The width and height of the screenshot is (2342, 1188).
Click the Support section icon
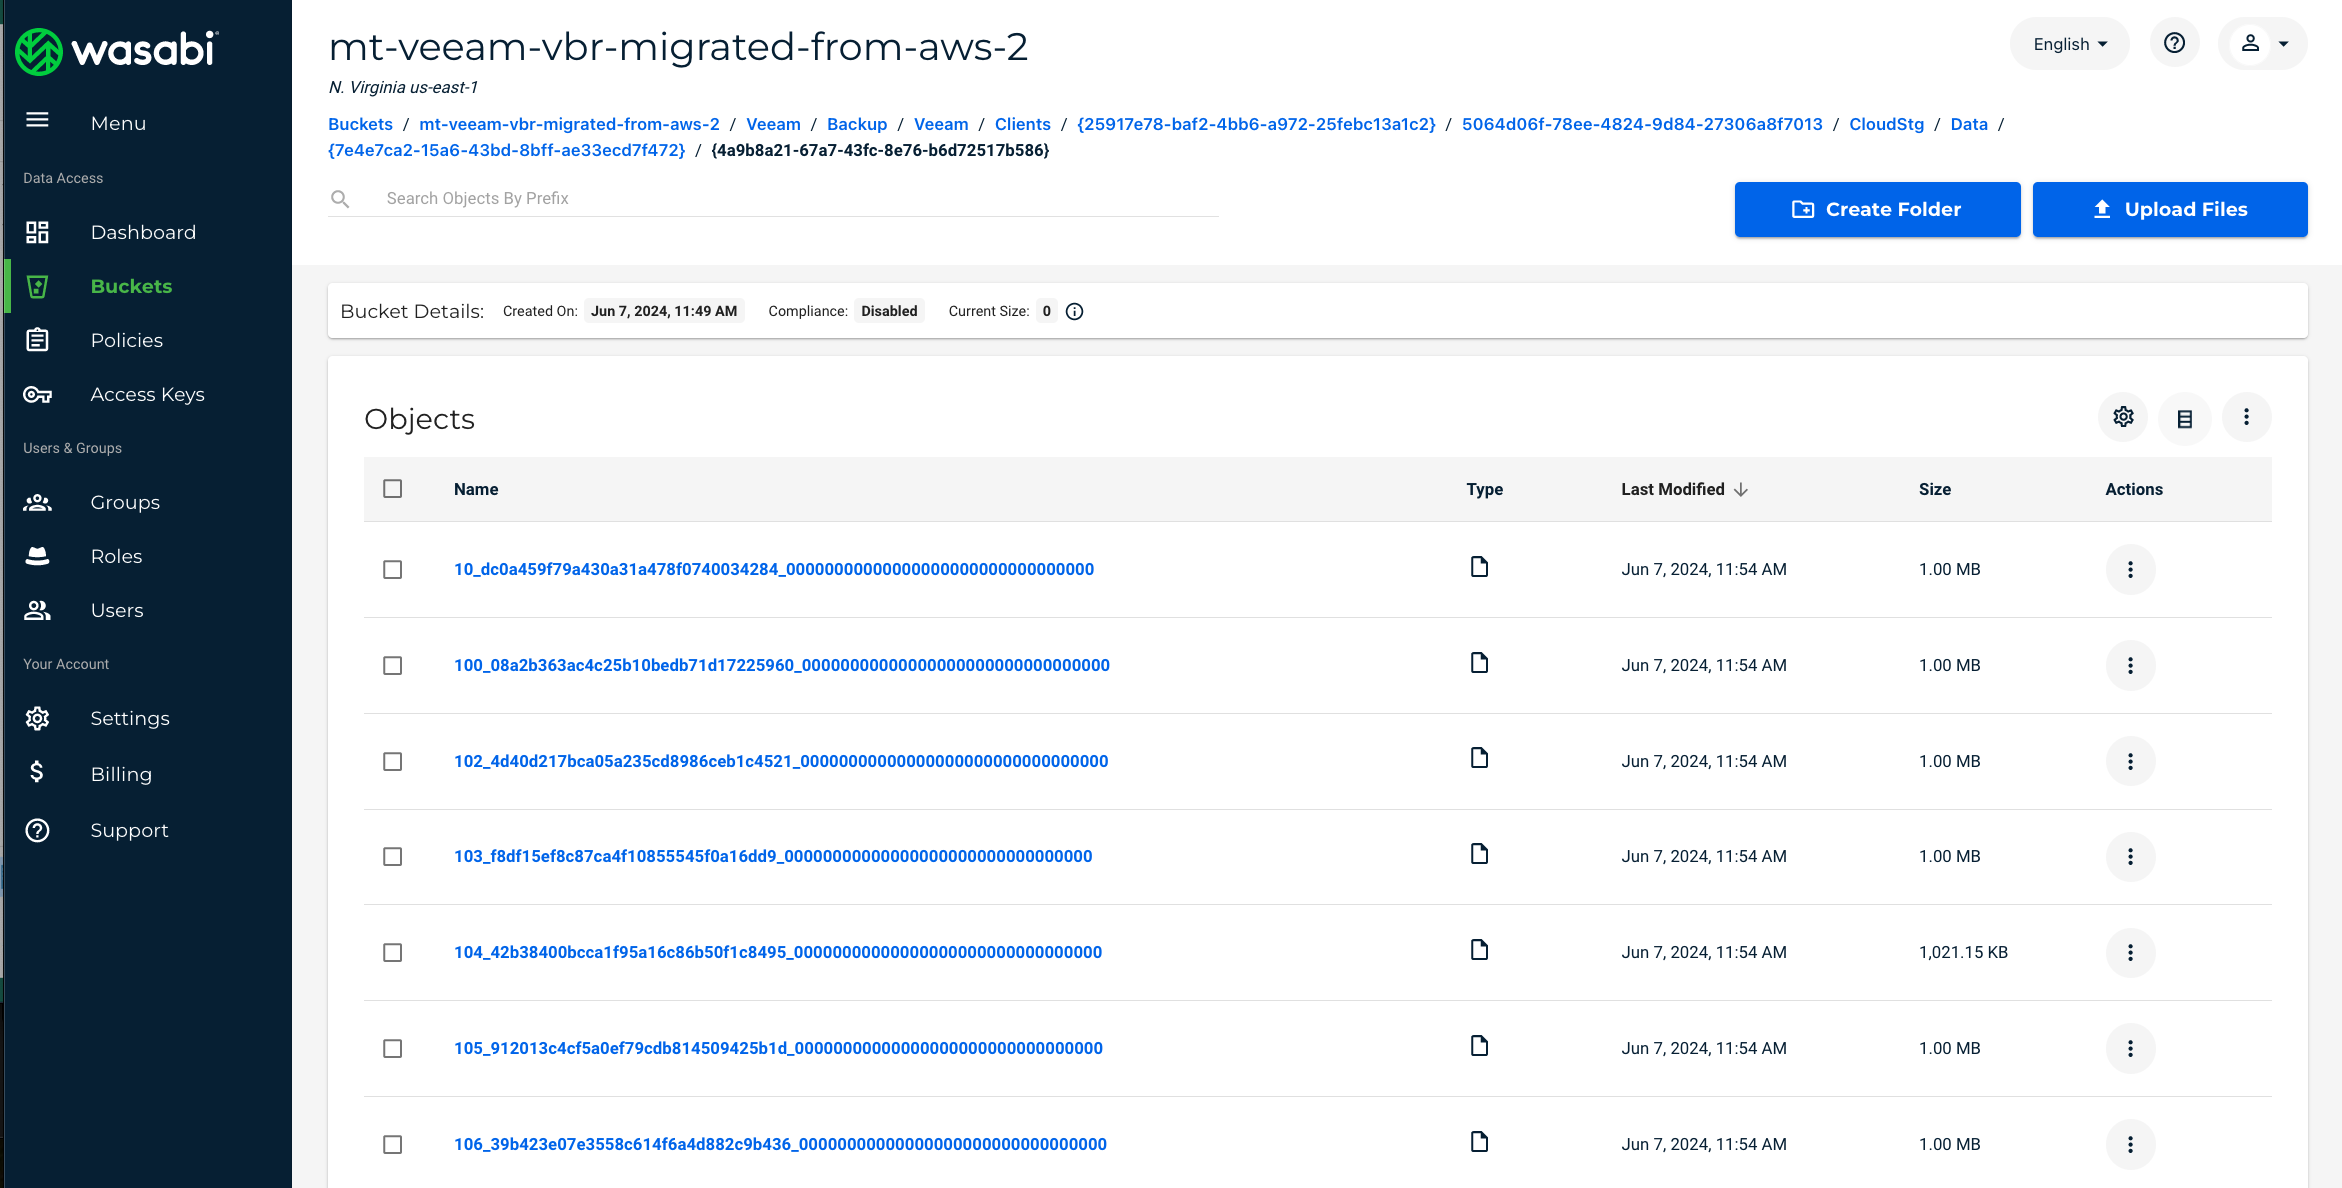coord(38,830)
